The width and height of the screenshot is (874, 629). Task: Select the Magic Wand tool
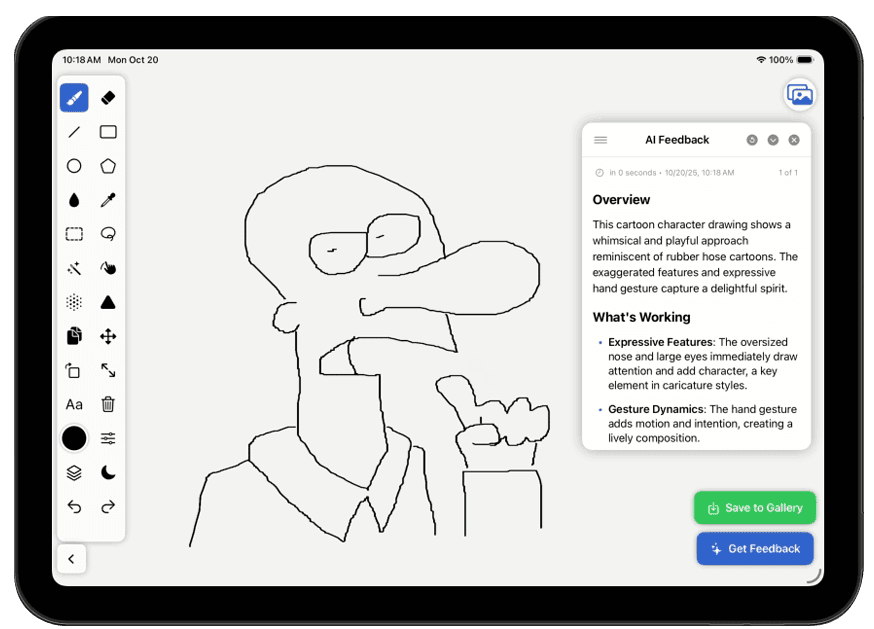[x=74, y=268]
